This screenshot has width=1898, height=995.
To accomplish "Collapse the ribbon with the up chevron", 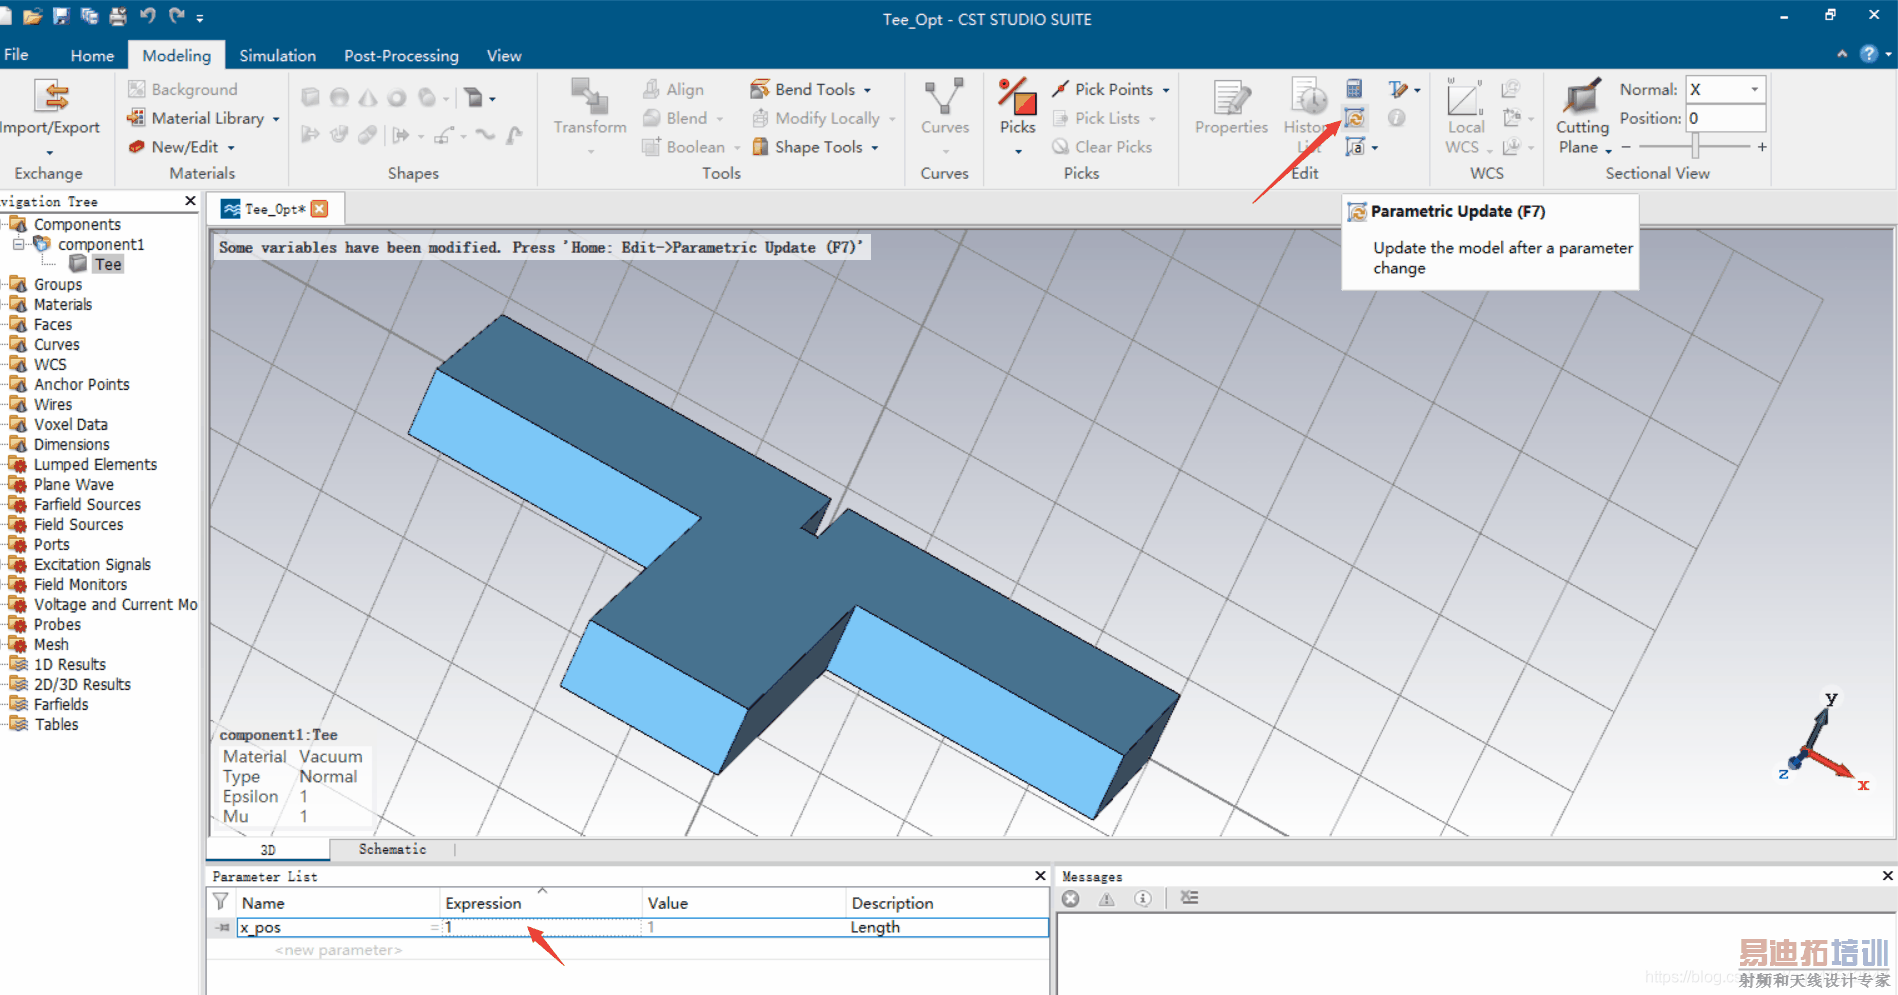I will [1842, 54].
